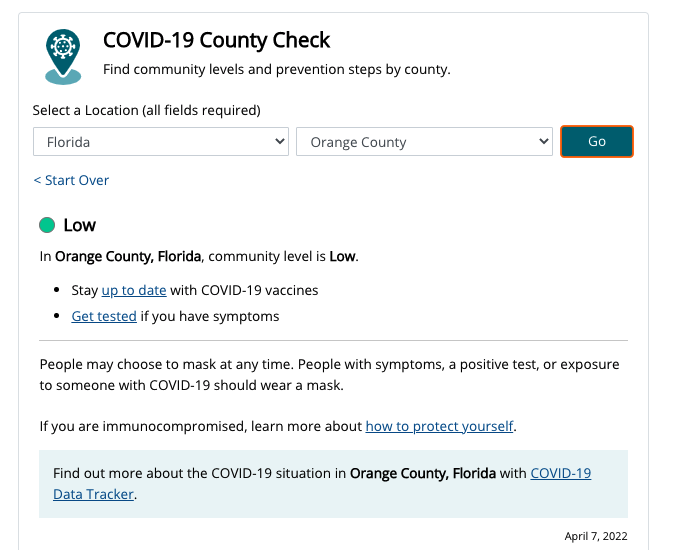Screen dimensions: 676x550
Task: Click the "Select a Location" field label
Action: (146, 110)
